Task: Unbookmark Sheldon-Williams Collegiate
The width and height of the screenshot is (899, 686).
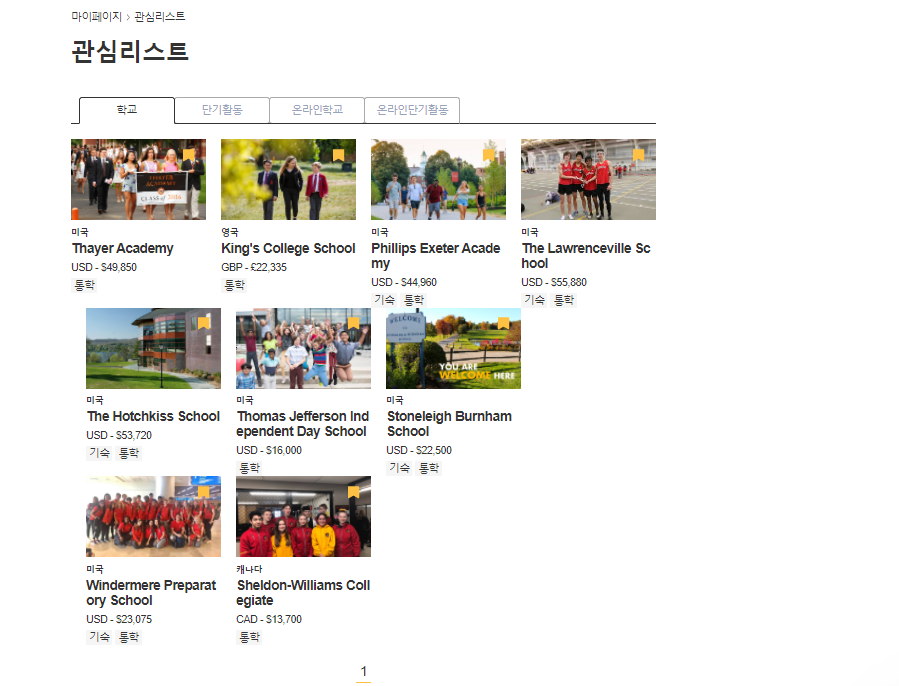Action: click(353, 492)
